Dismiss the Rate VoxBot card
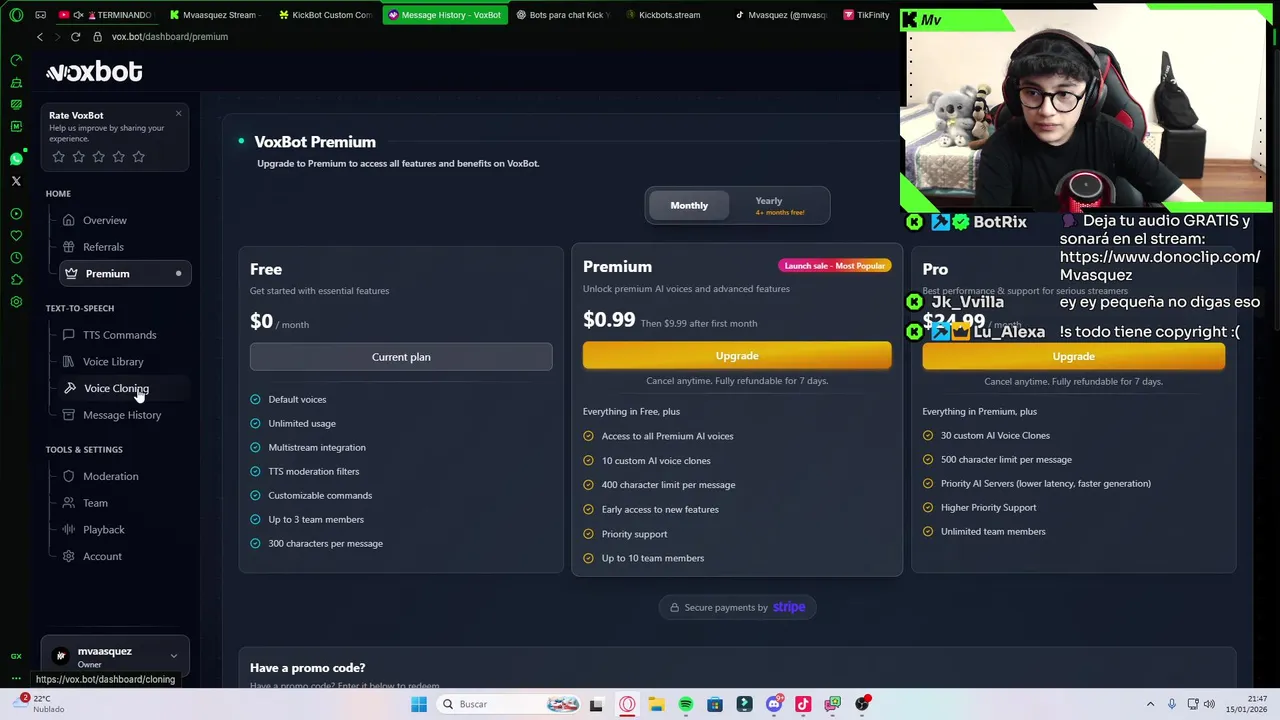This screenshot has height=720, width=1280. click(178, 113)
